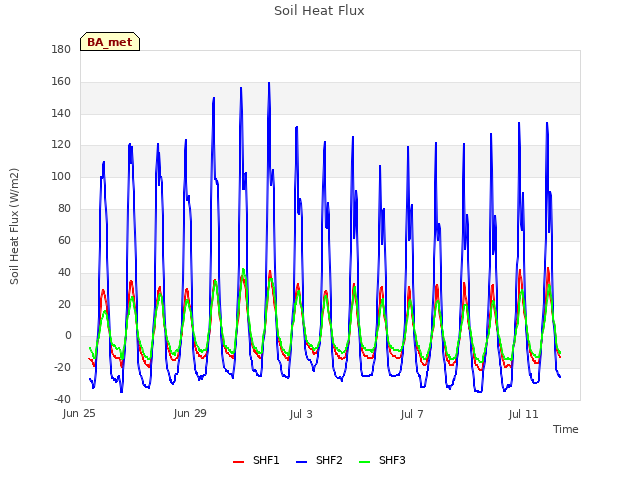The height and width of the screenshot is (480, 640).
Task: Click the Jun 29 x-axis tick label
Action: (x=190, y=413)
